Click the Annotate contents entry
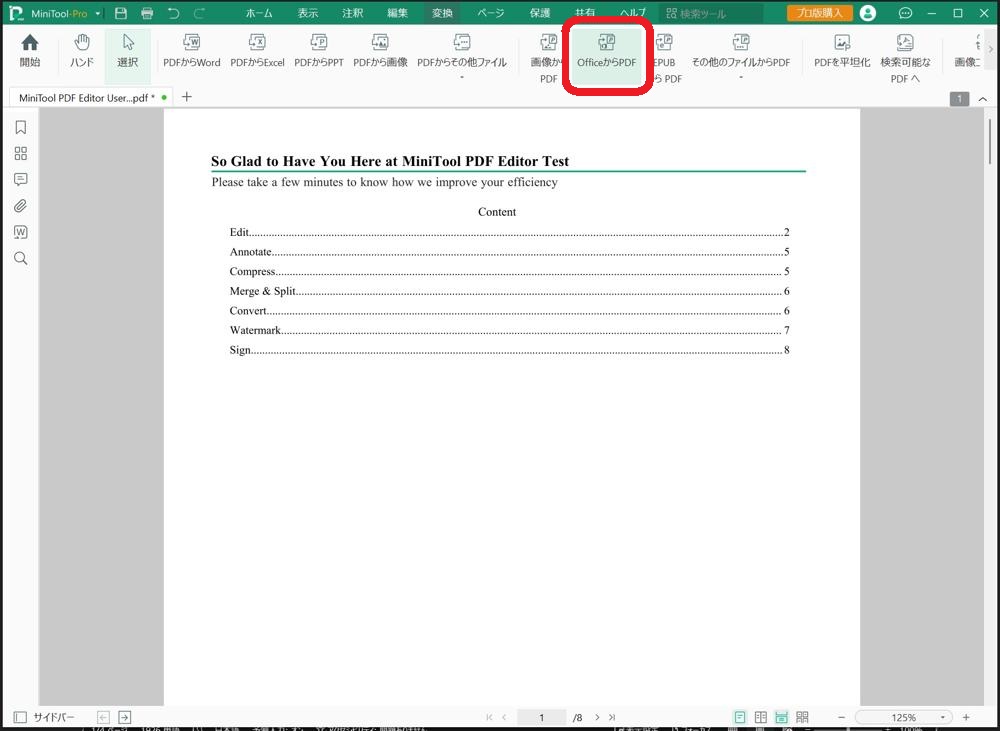 point(510,252)
